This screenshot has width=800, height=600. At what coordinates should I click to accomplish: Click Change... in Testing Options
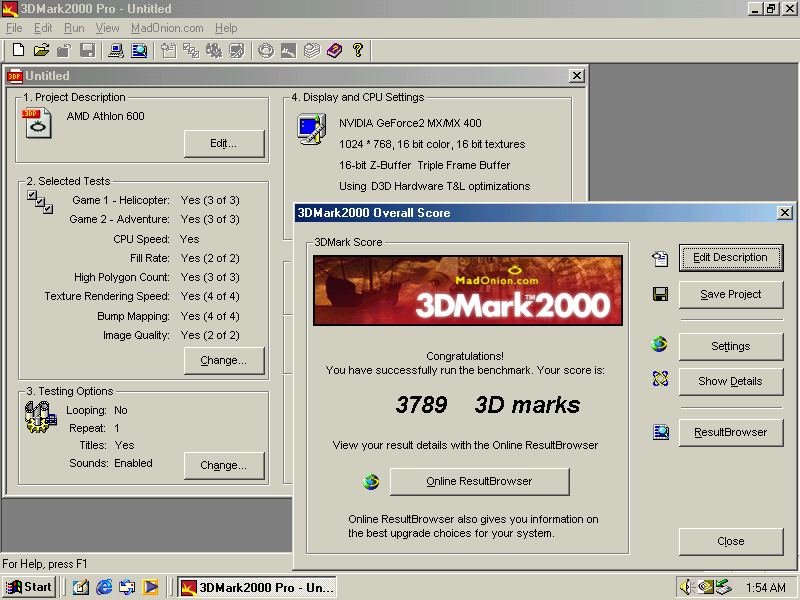coord(224,465)
